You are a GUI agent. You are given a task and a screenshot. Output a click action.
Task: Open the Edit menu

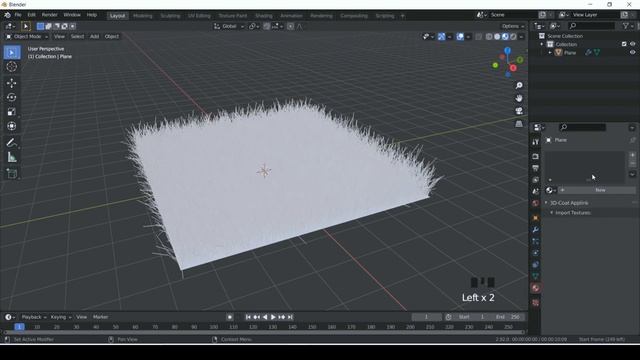tap(31, 15)
